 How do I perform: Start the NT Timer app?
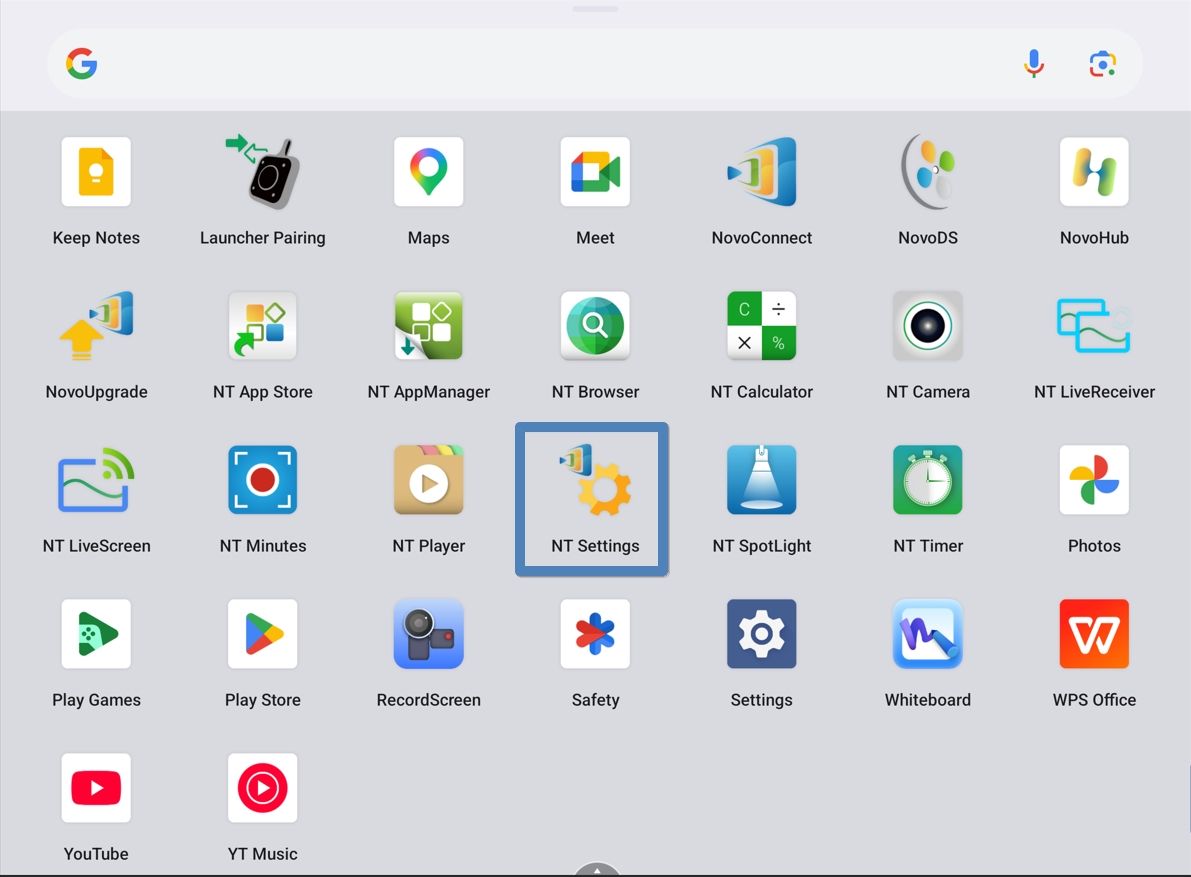[x=927, y=481]
